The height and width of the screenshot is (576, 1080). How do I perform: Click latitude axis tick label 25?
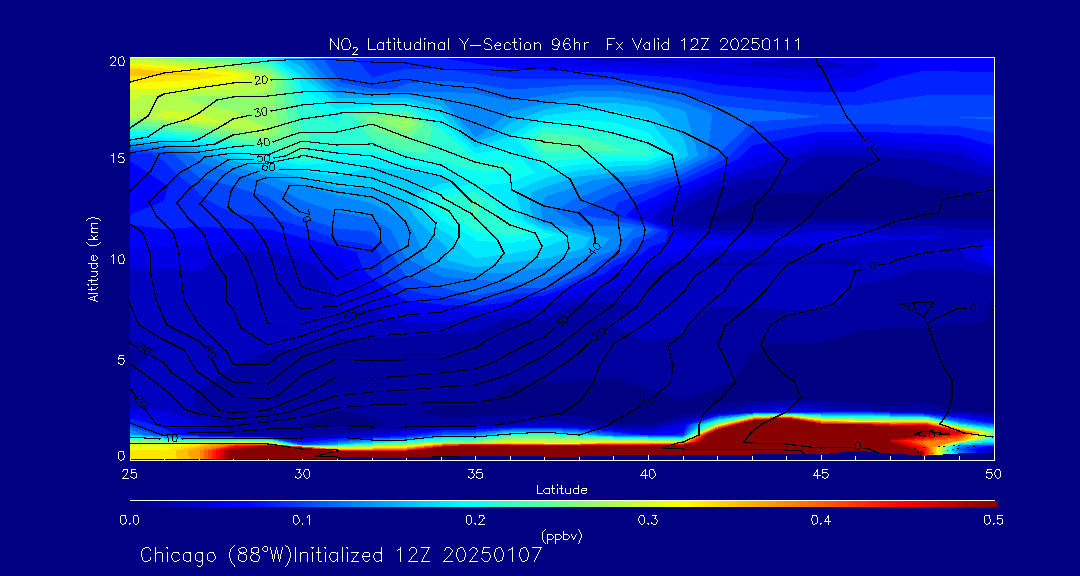tap(130, 474)
